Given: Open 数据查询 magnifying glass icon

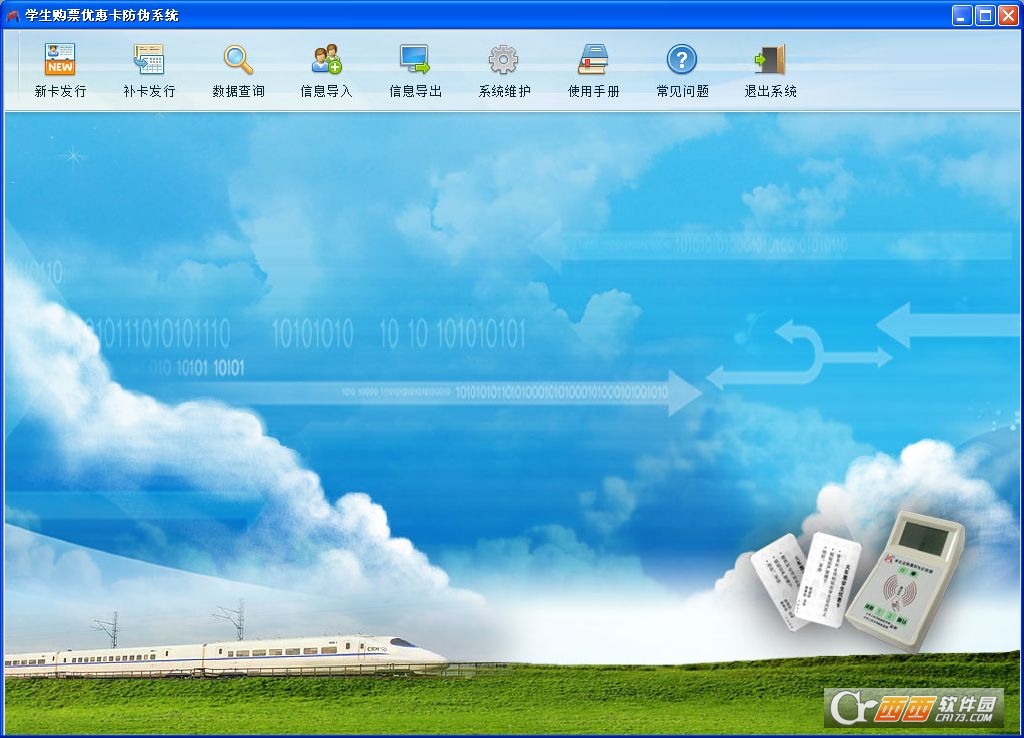Looking at the screenshot, I should point(238,59).
